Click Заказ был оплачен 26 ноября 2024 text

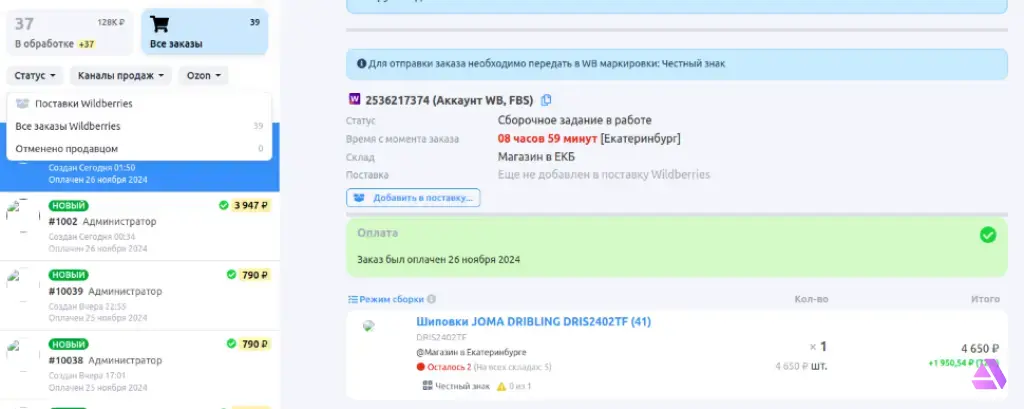438,259
